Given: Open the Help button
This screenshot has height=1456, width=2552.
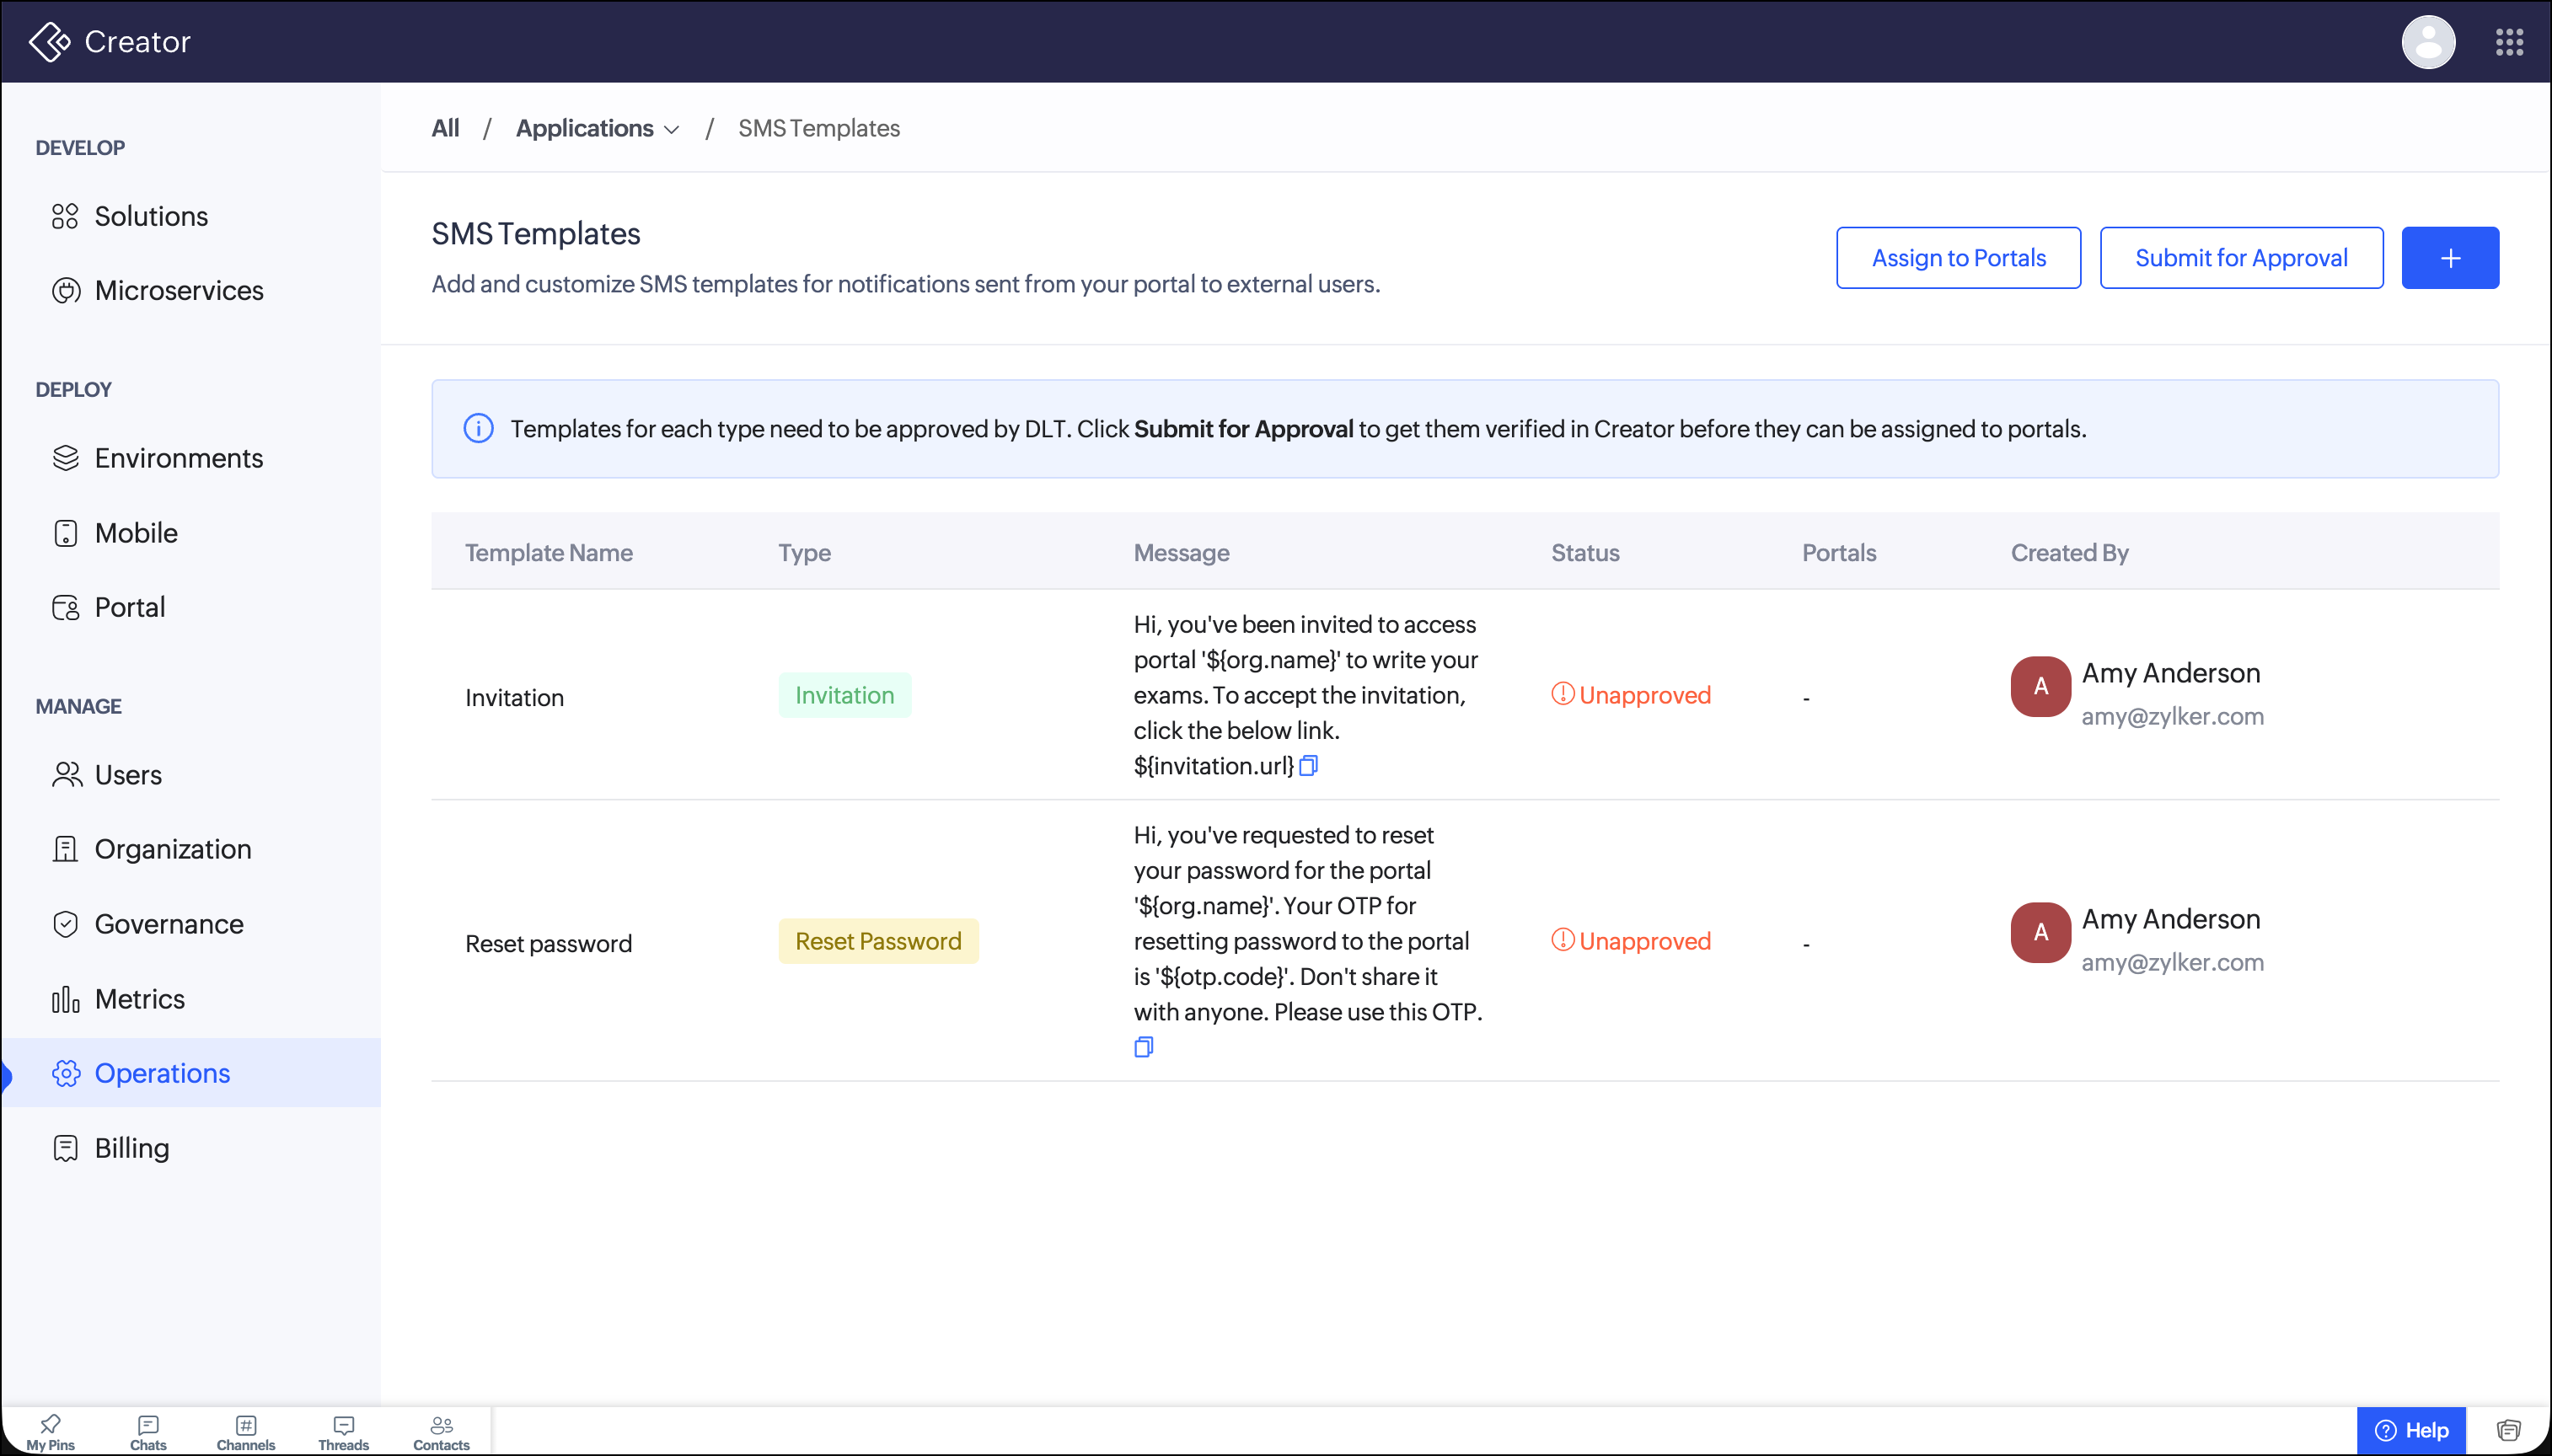Looking at the screenshot, I should (x=2411, y=1430).
